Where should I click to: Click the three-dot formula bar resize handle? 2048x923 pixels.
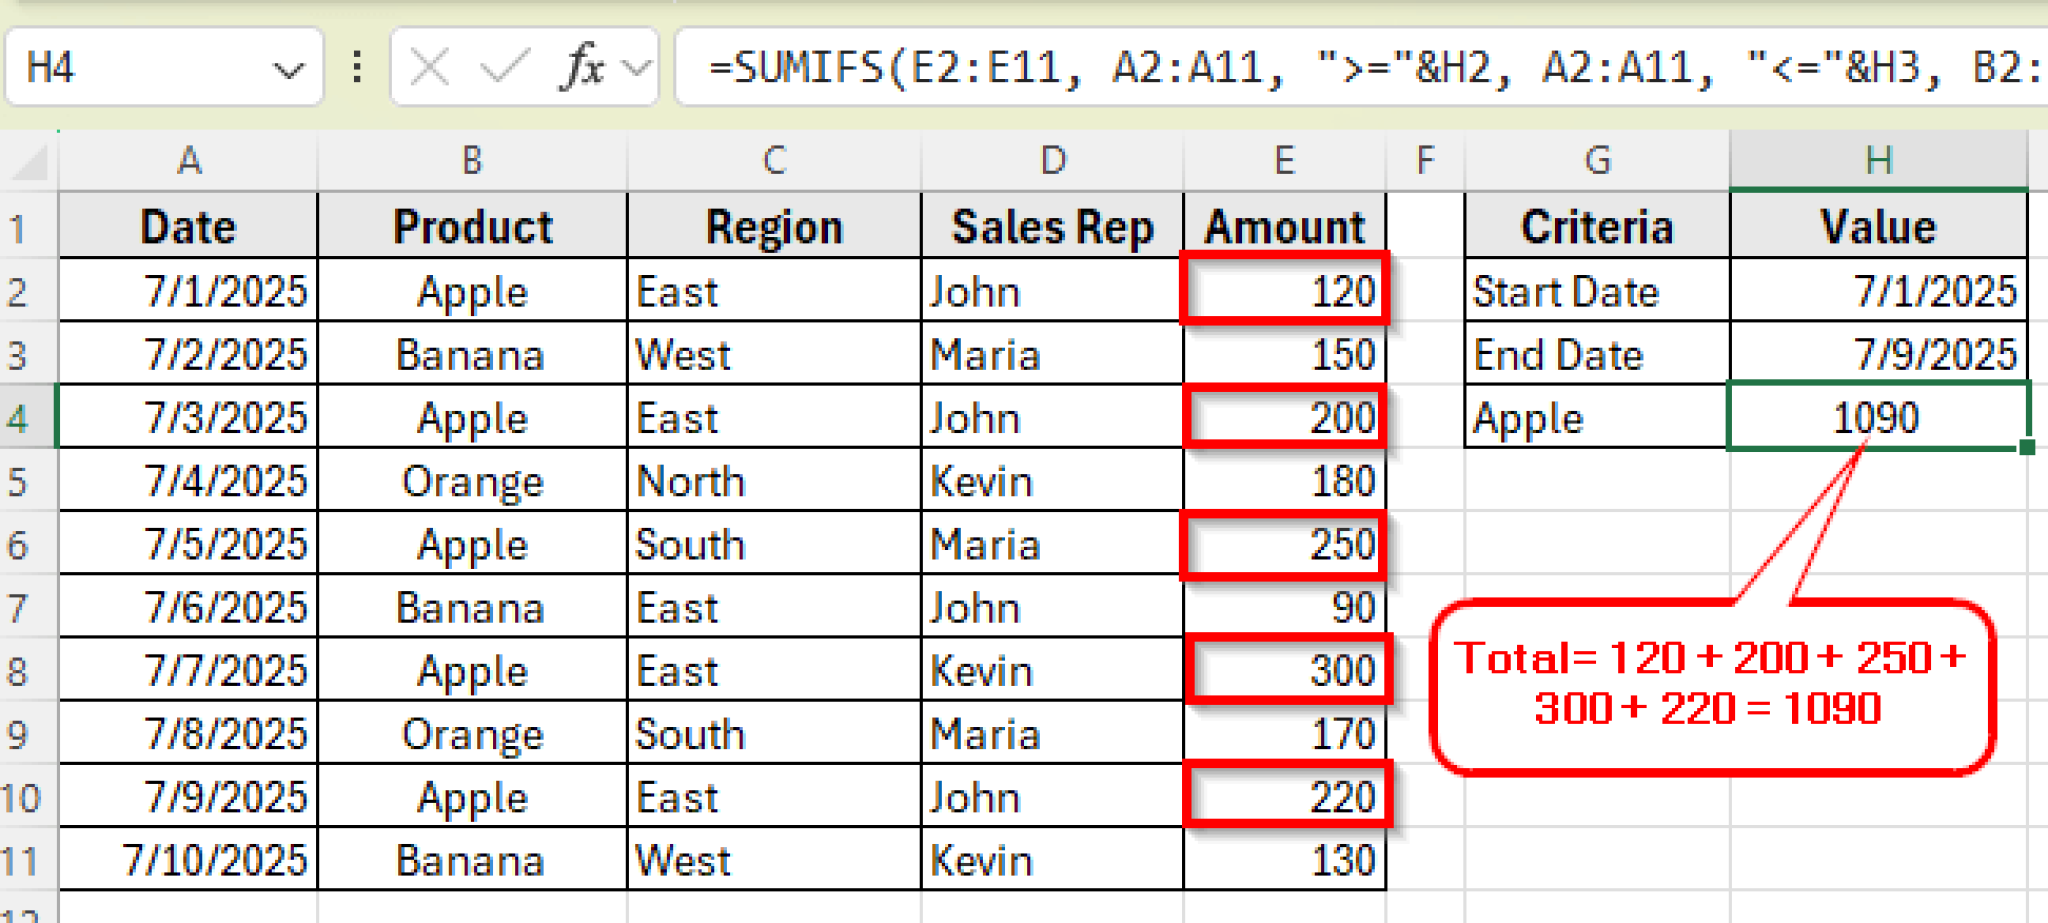click(357, 68)
